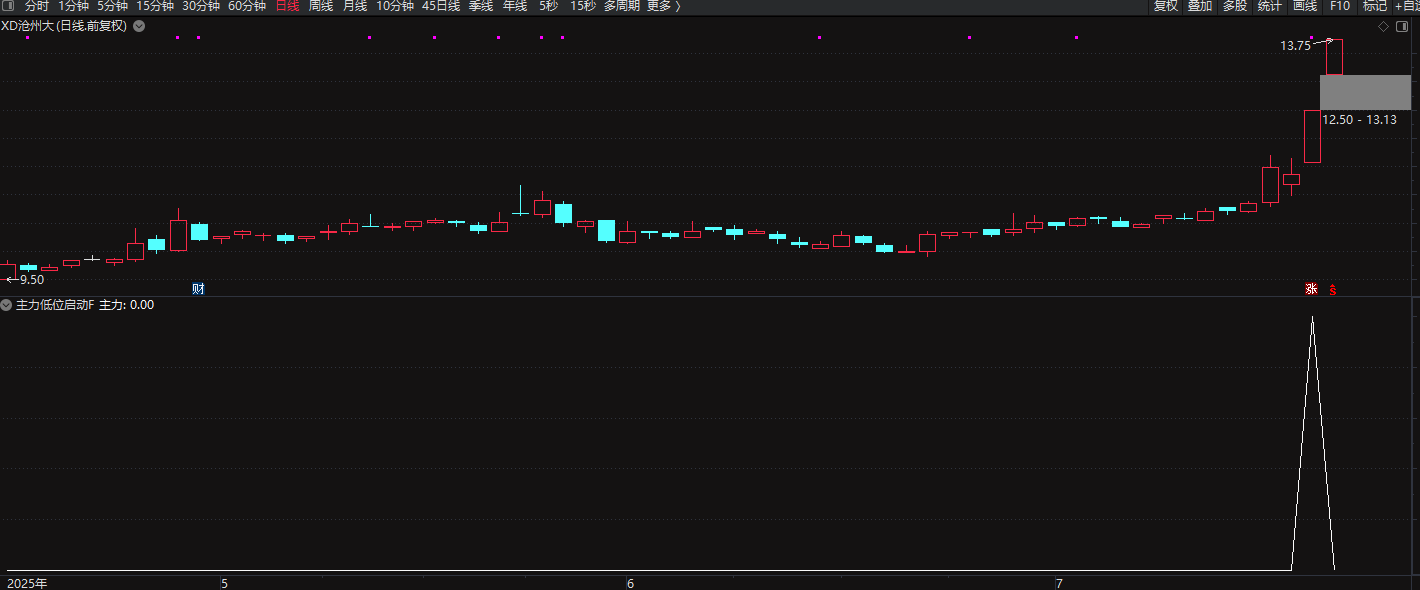Select the 15分钟 period tab
The height and width of the screenshot is (590, 1420).
[155, 6]
